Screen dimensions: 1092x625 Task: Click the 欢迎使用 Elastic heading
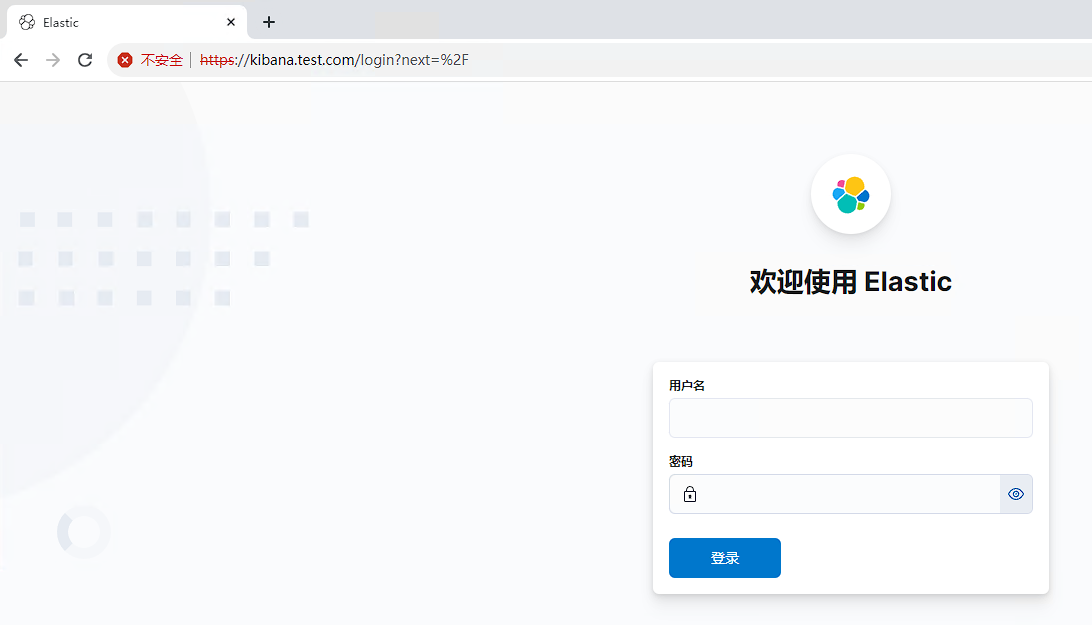click(x=850, y=281)
